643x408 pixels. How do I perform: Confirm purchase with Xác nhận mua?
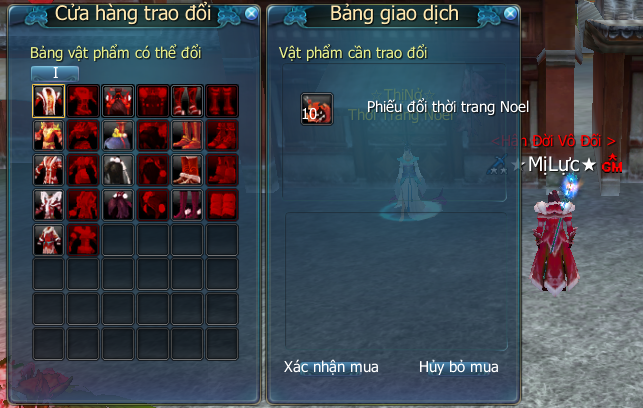(x=331, y=367)
